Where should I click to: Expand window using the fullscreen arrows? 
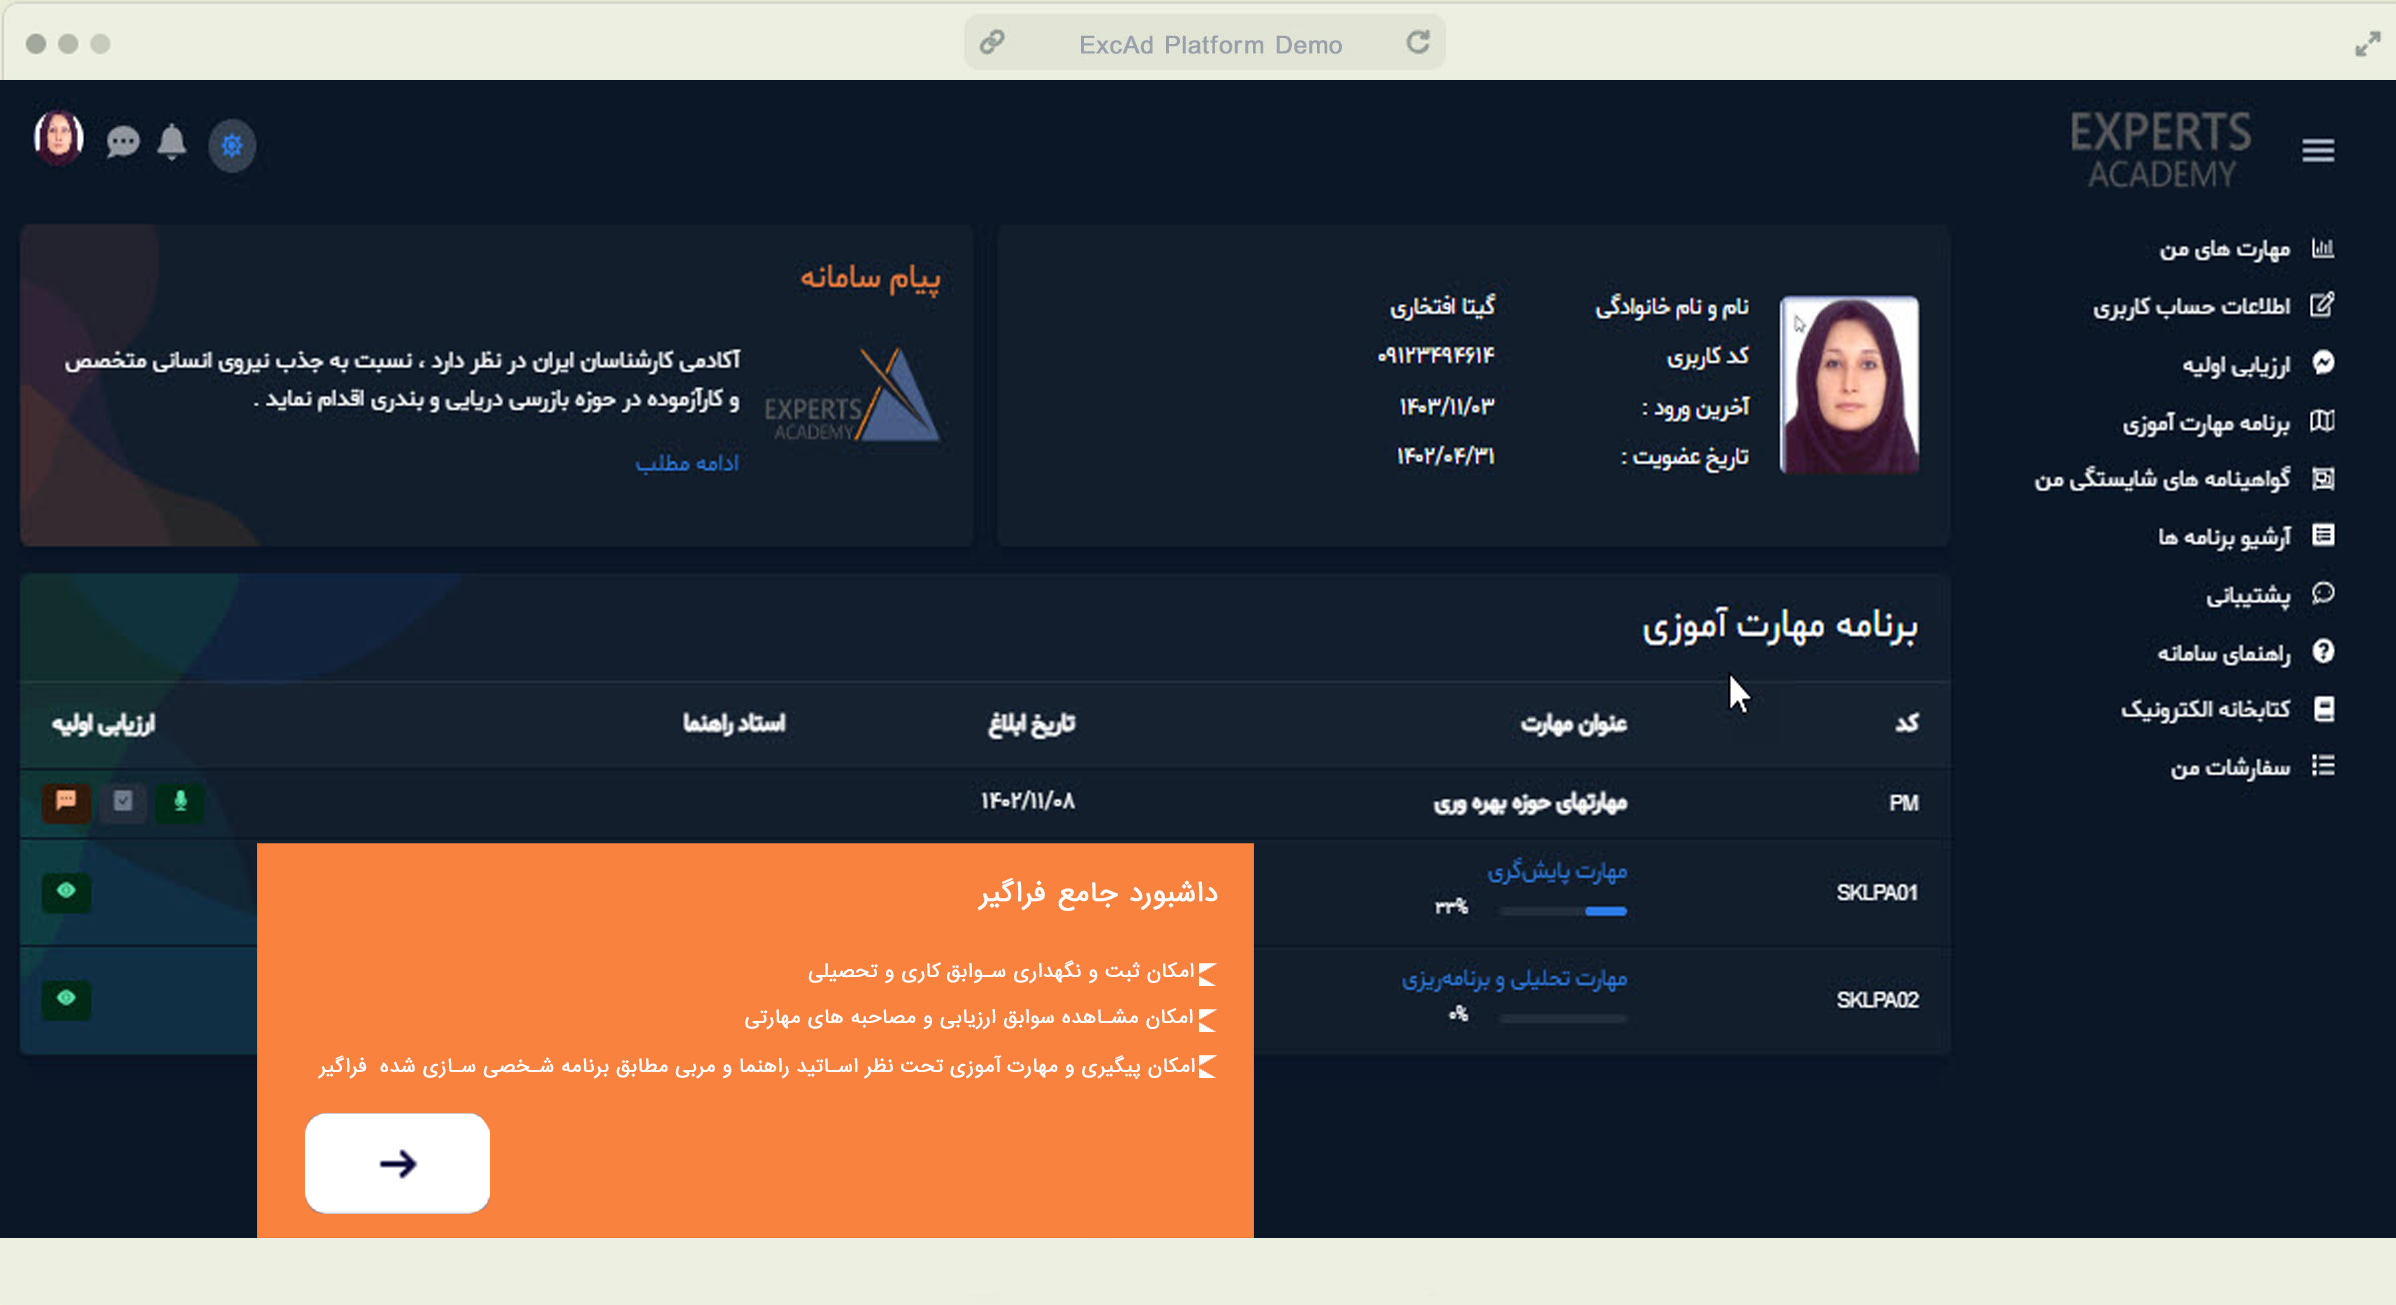click(x=2367, y=44)
